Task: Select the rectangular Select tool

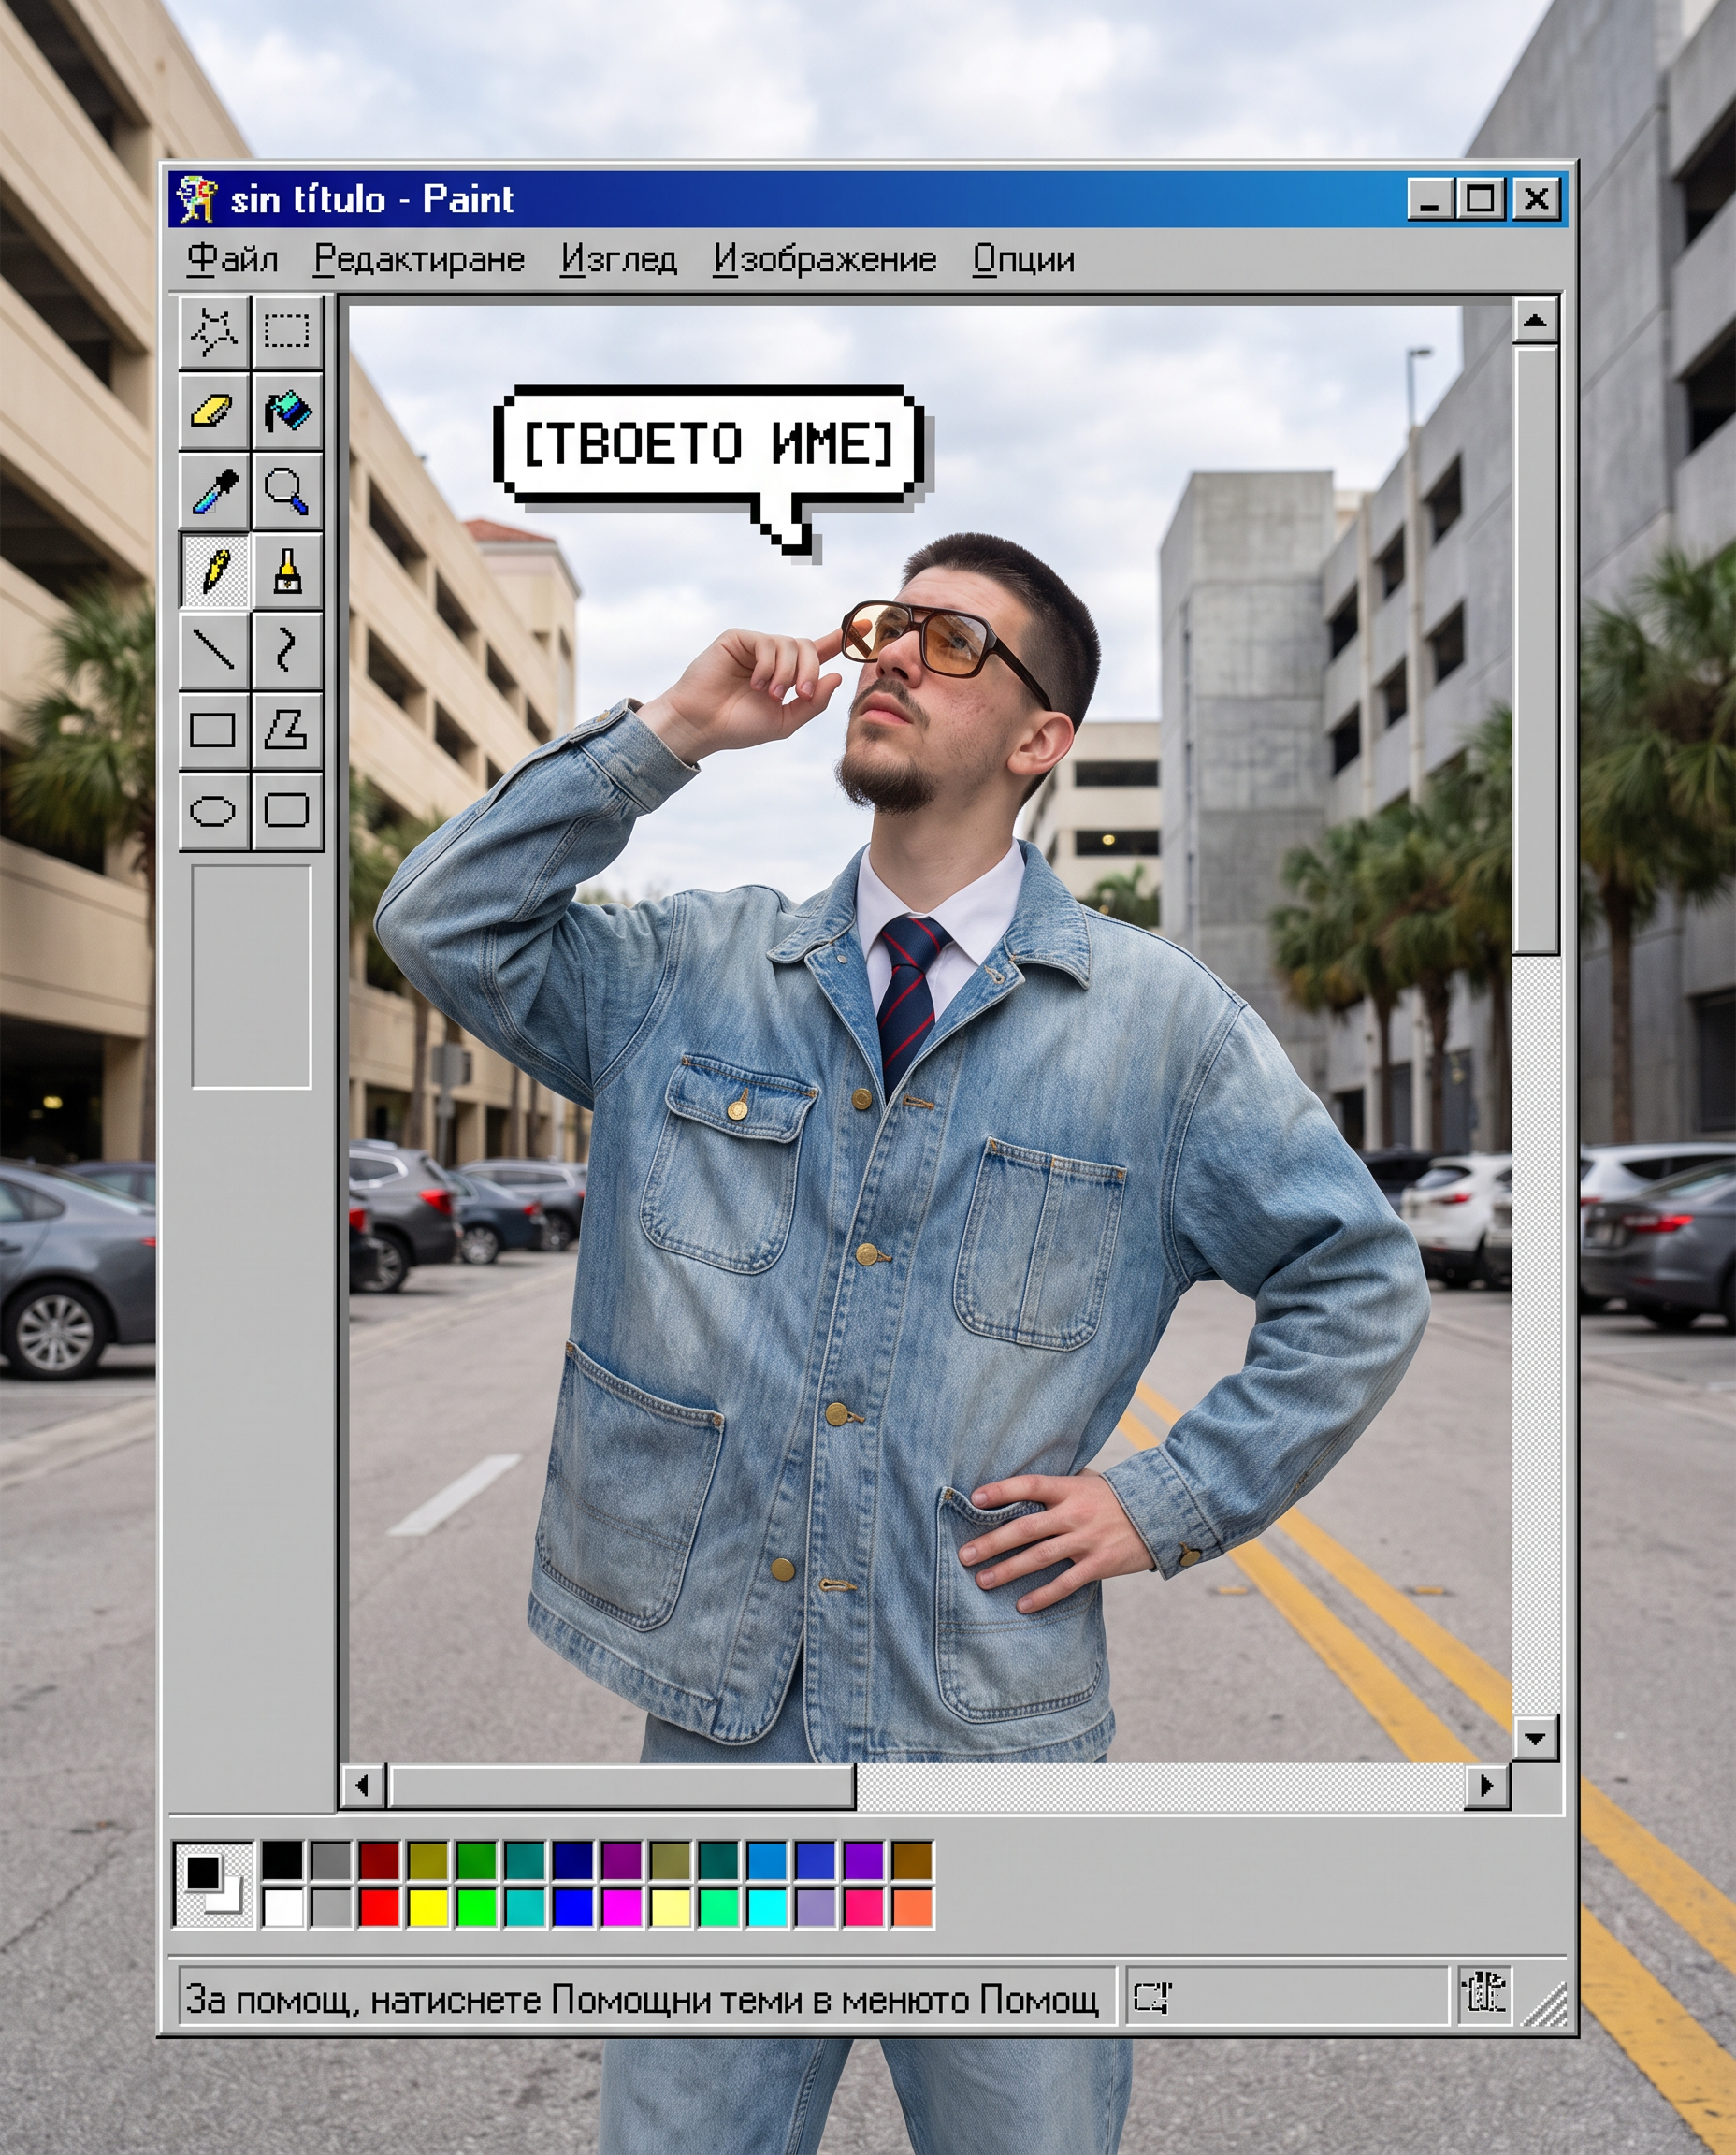Action: [287, 331]
